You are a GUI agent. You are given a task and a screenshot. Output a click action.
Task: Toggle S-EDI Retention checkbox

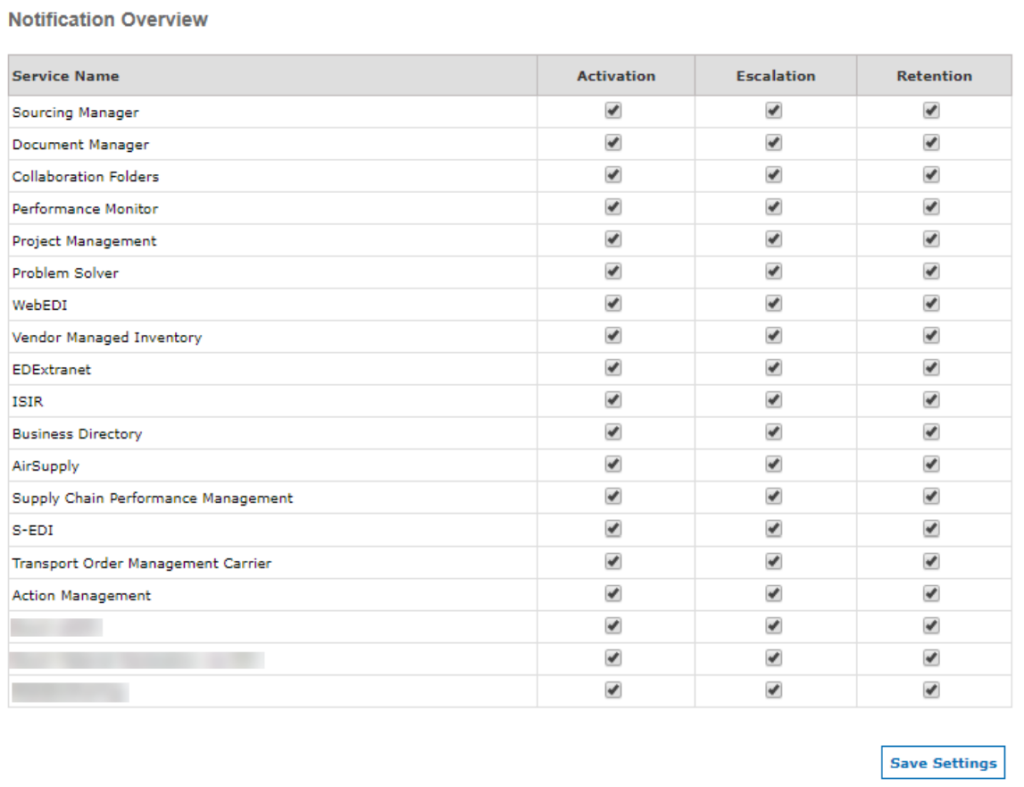coord(931,528)
